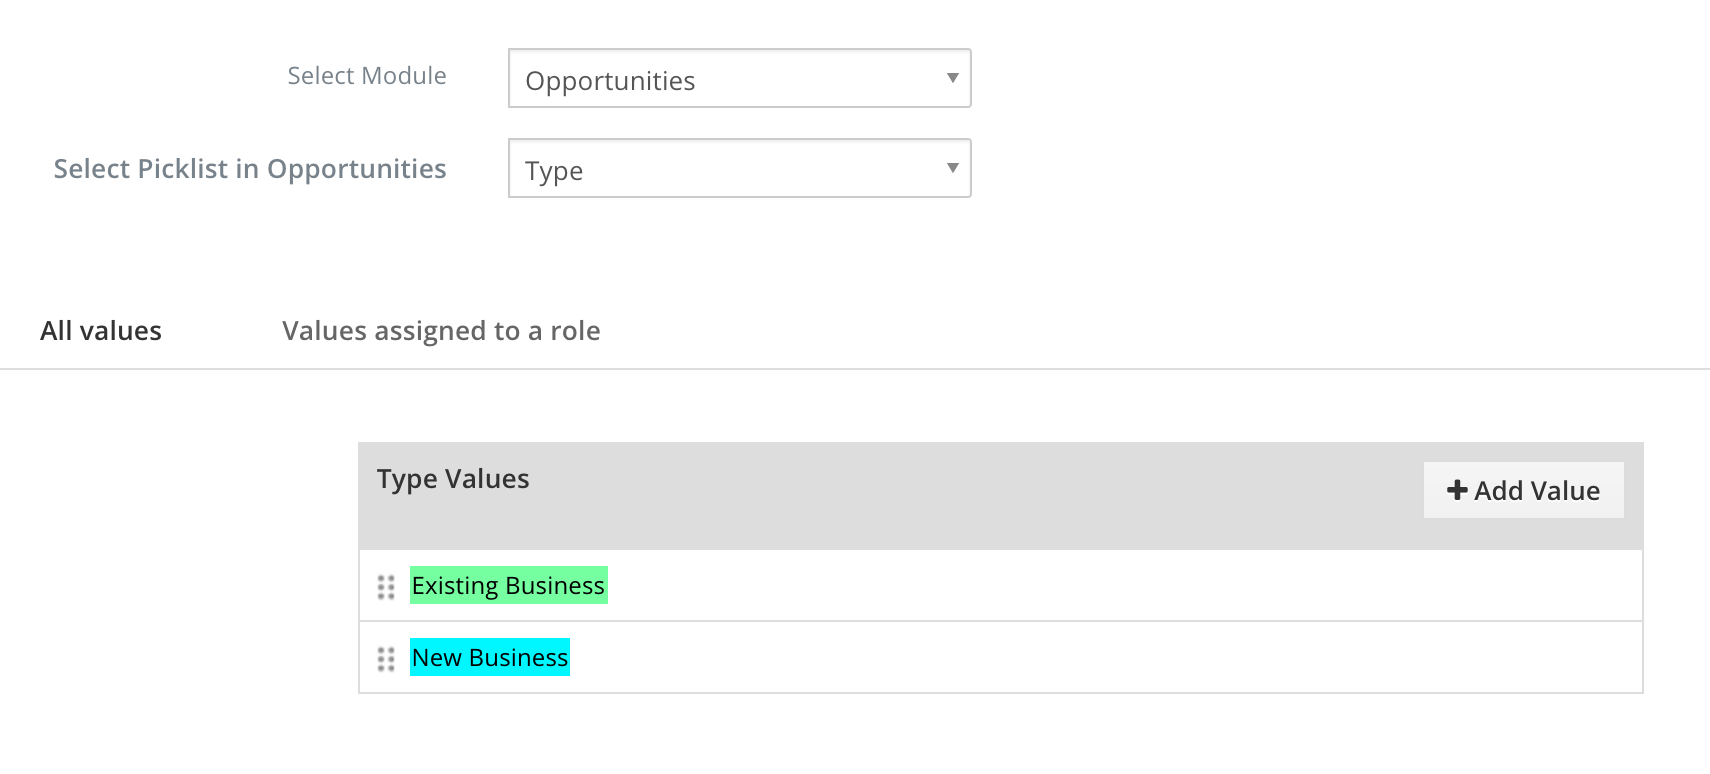This screenshot has width=1710, height=774.
Task: Click the Type Values header title
Action: 453,479
